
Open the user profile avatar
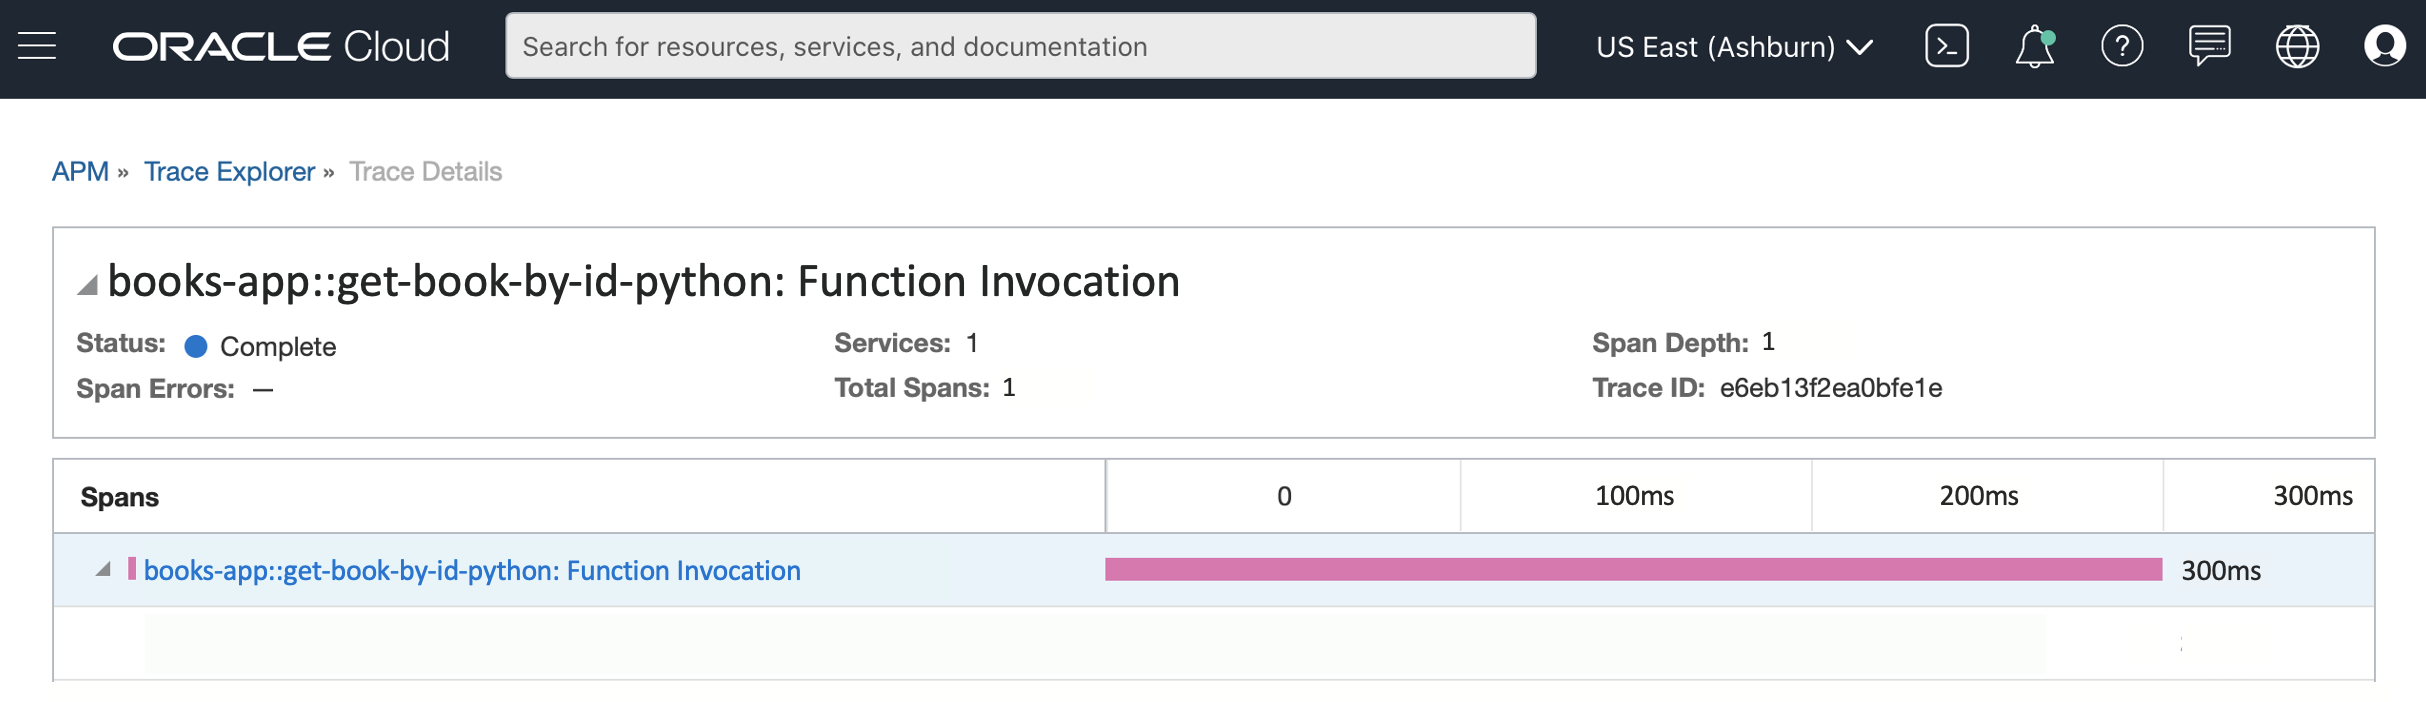coord(2384,46)
